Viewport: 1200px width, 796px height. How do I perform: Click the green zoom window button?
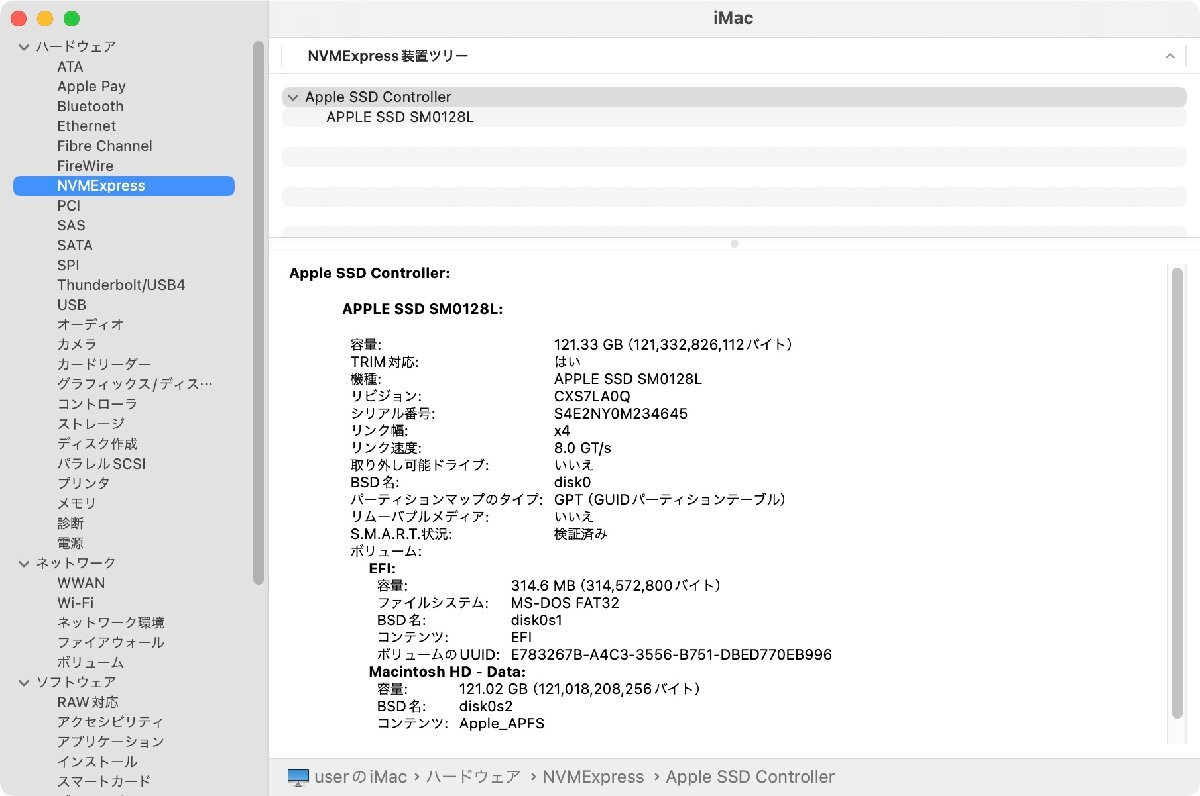pos(71,19)
